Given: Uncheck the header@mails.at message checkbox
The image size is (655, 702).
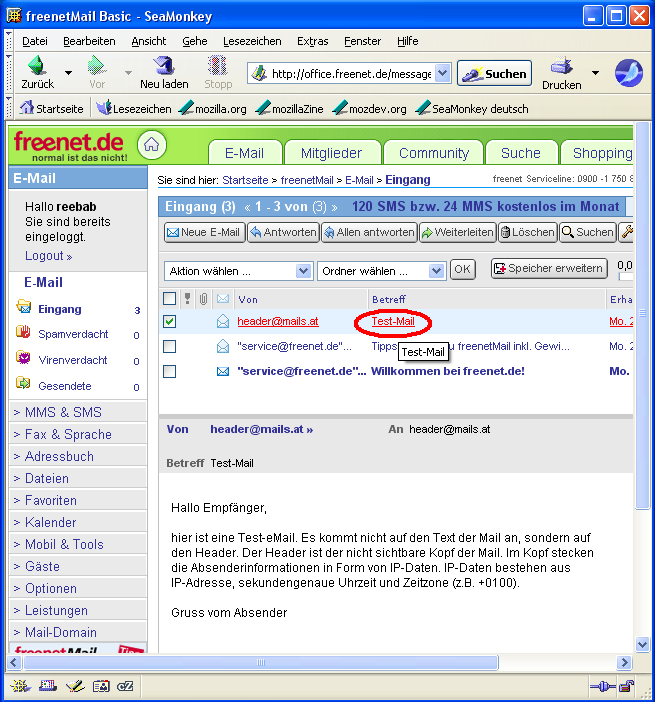Looking at the screenshot, I should [170, 321].
